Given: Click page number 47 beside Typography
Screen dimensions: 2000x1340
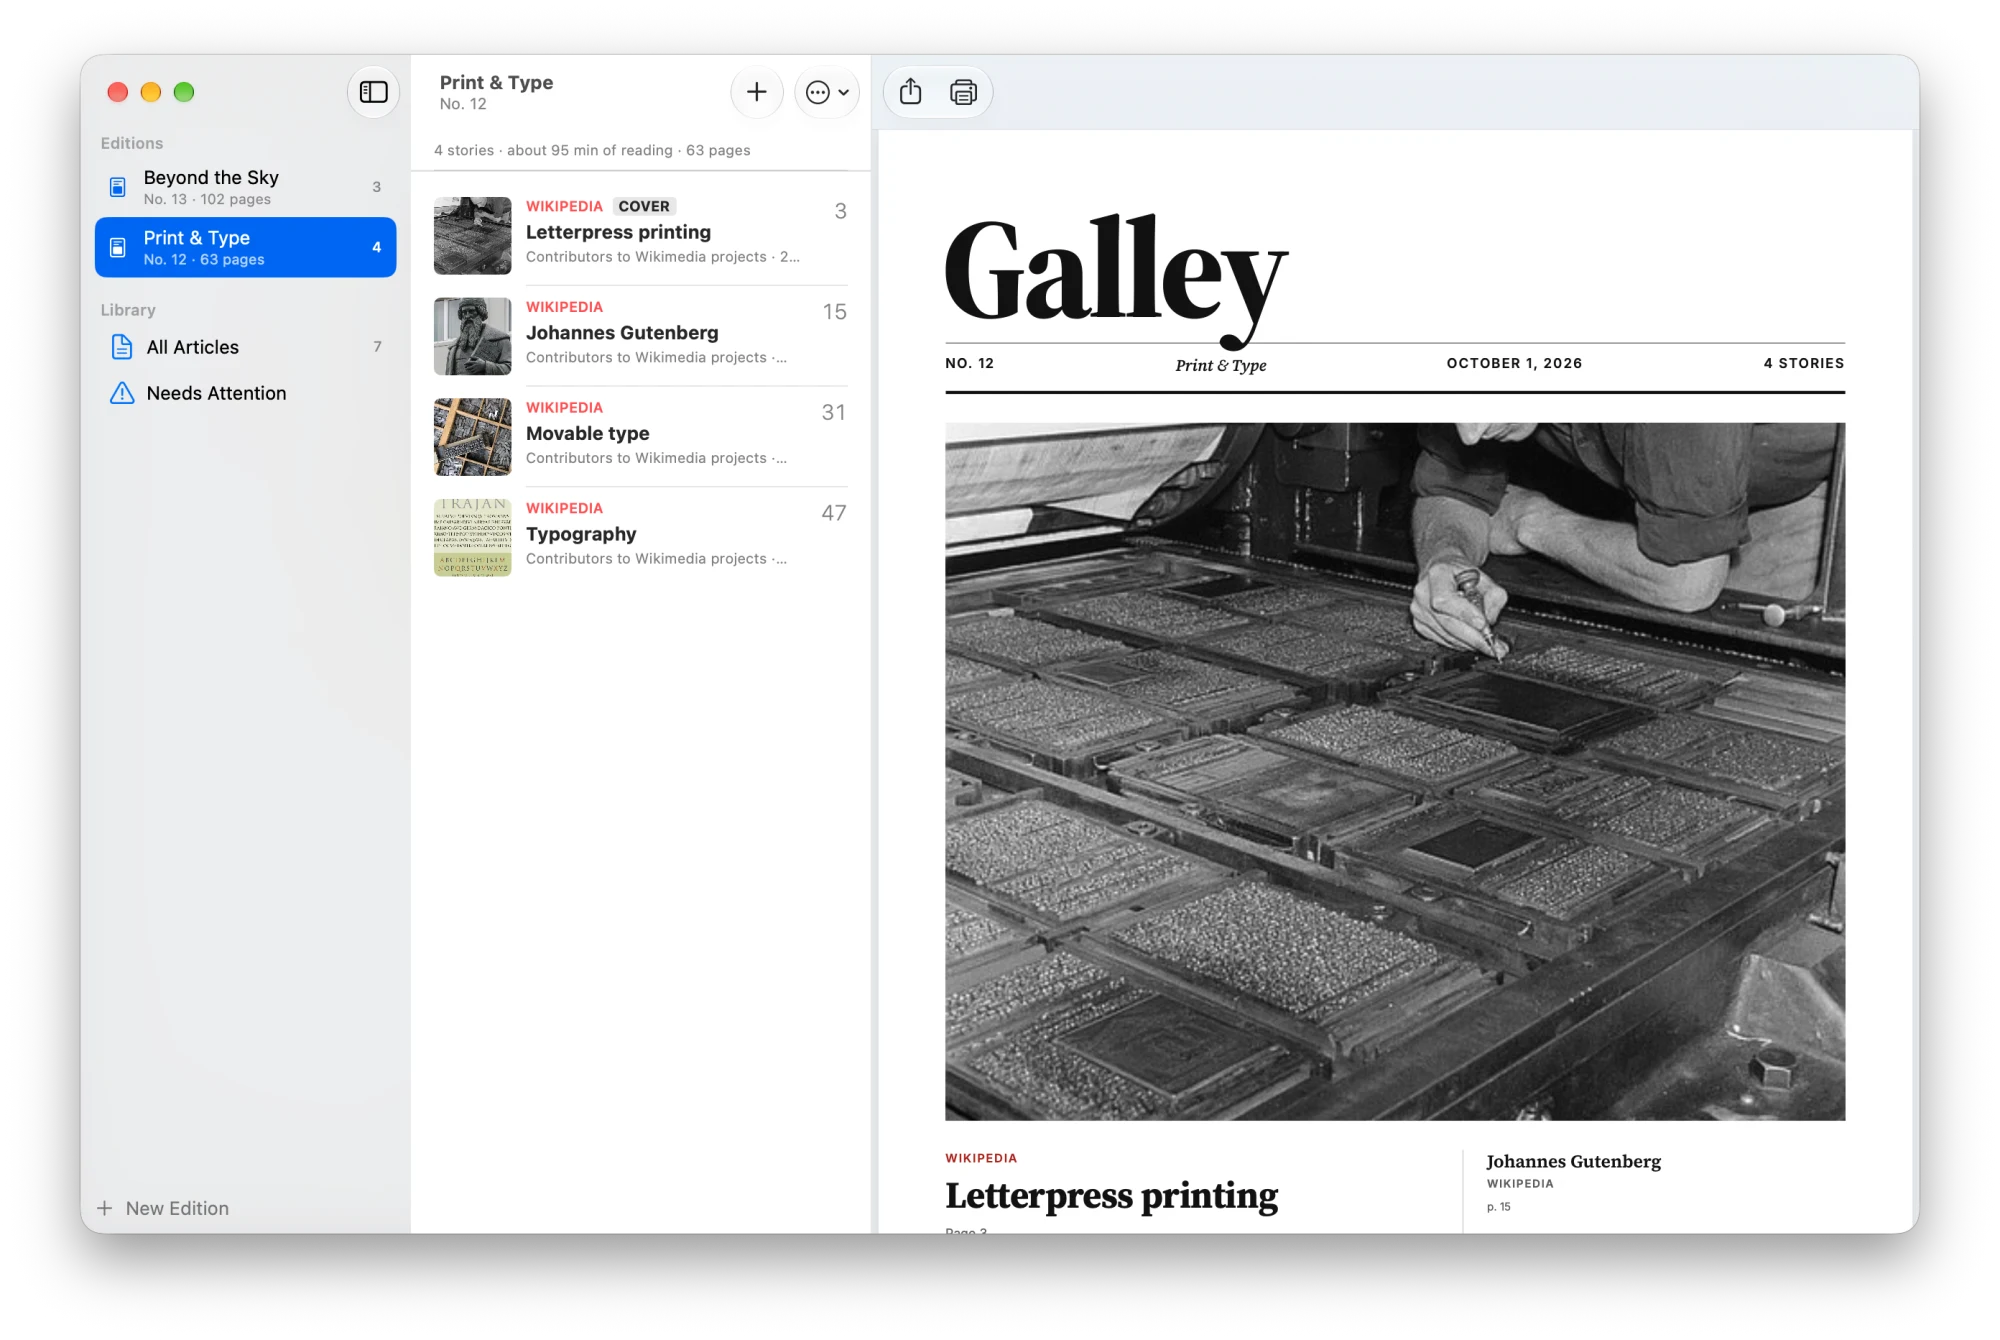Looking at the screenshot, I should click(834, 513).
